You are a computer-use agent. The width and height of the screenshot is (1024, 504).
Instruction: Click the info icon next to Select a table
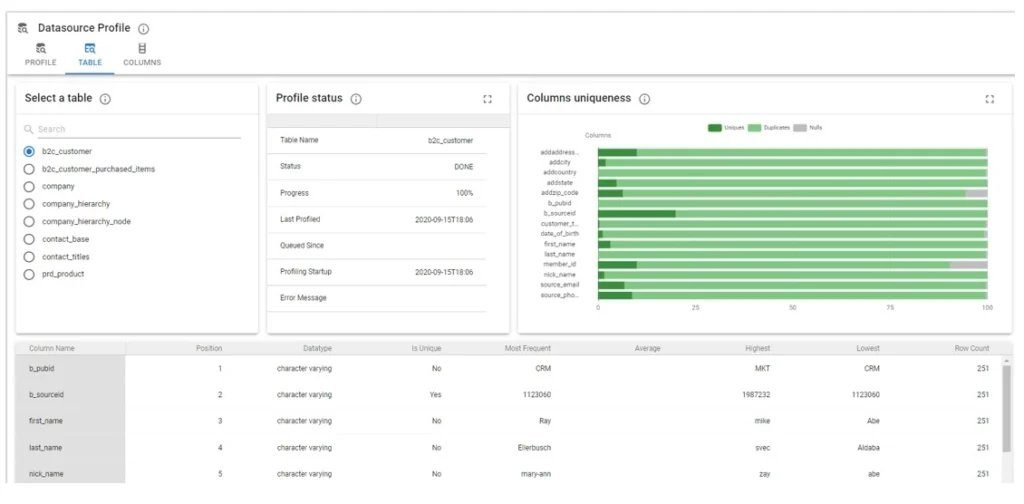click(x=105, y=99)
